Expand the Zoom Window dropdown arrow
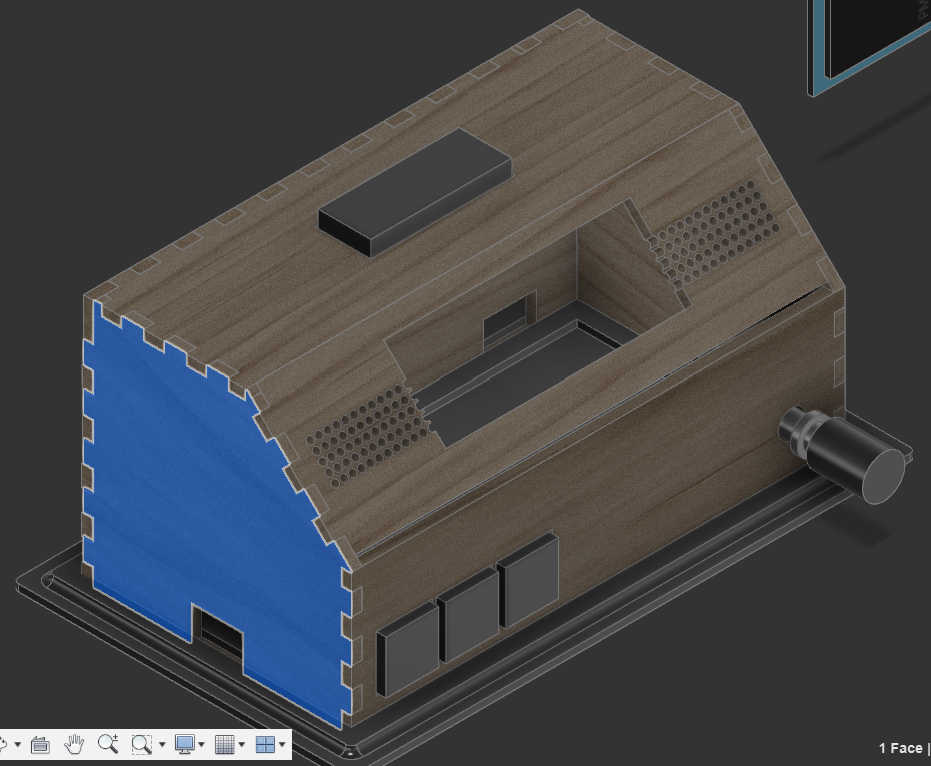The width and height of the screenshot is (931, 766). [161, 745]
